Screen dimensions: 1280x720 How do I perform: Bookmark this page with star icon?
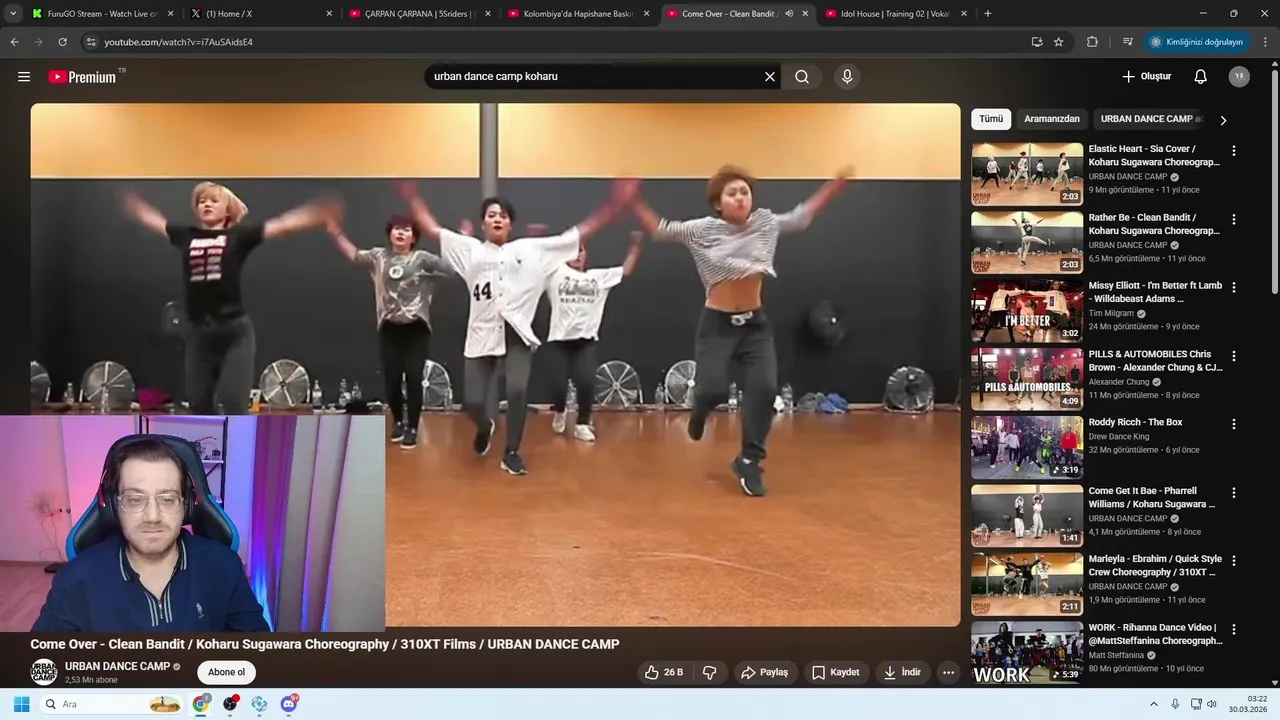(1059, 42)
